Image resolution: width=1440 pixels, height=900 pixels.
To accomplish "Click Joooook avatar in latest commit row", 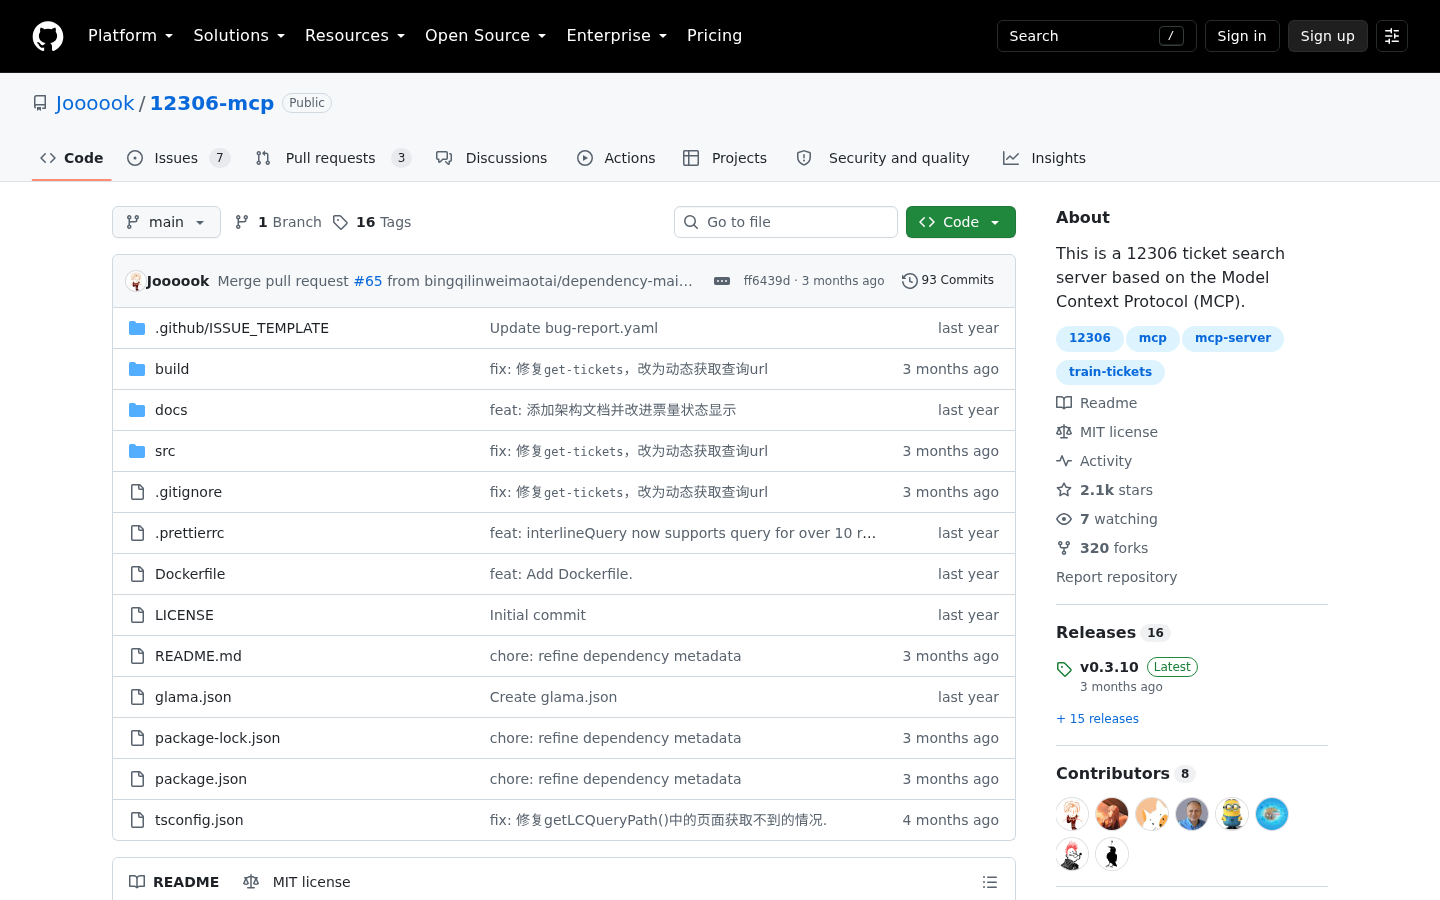I will pos(135,281).
